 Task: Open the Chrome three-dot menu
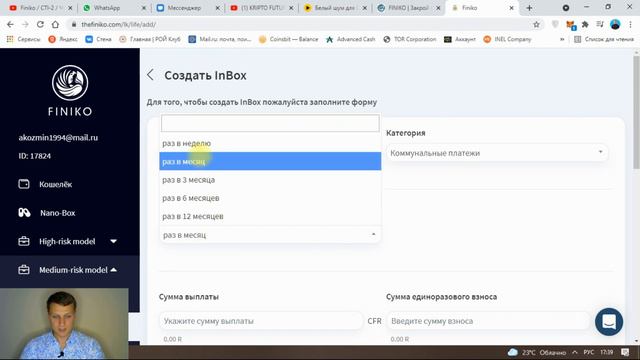630,24
